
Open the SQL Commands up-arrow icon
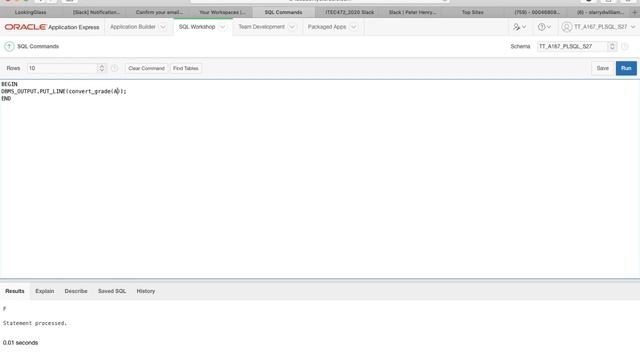[9, 47]
